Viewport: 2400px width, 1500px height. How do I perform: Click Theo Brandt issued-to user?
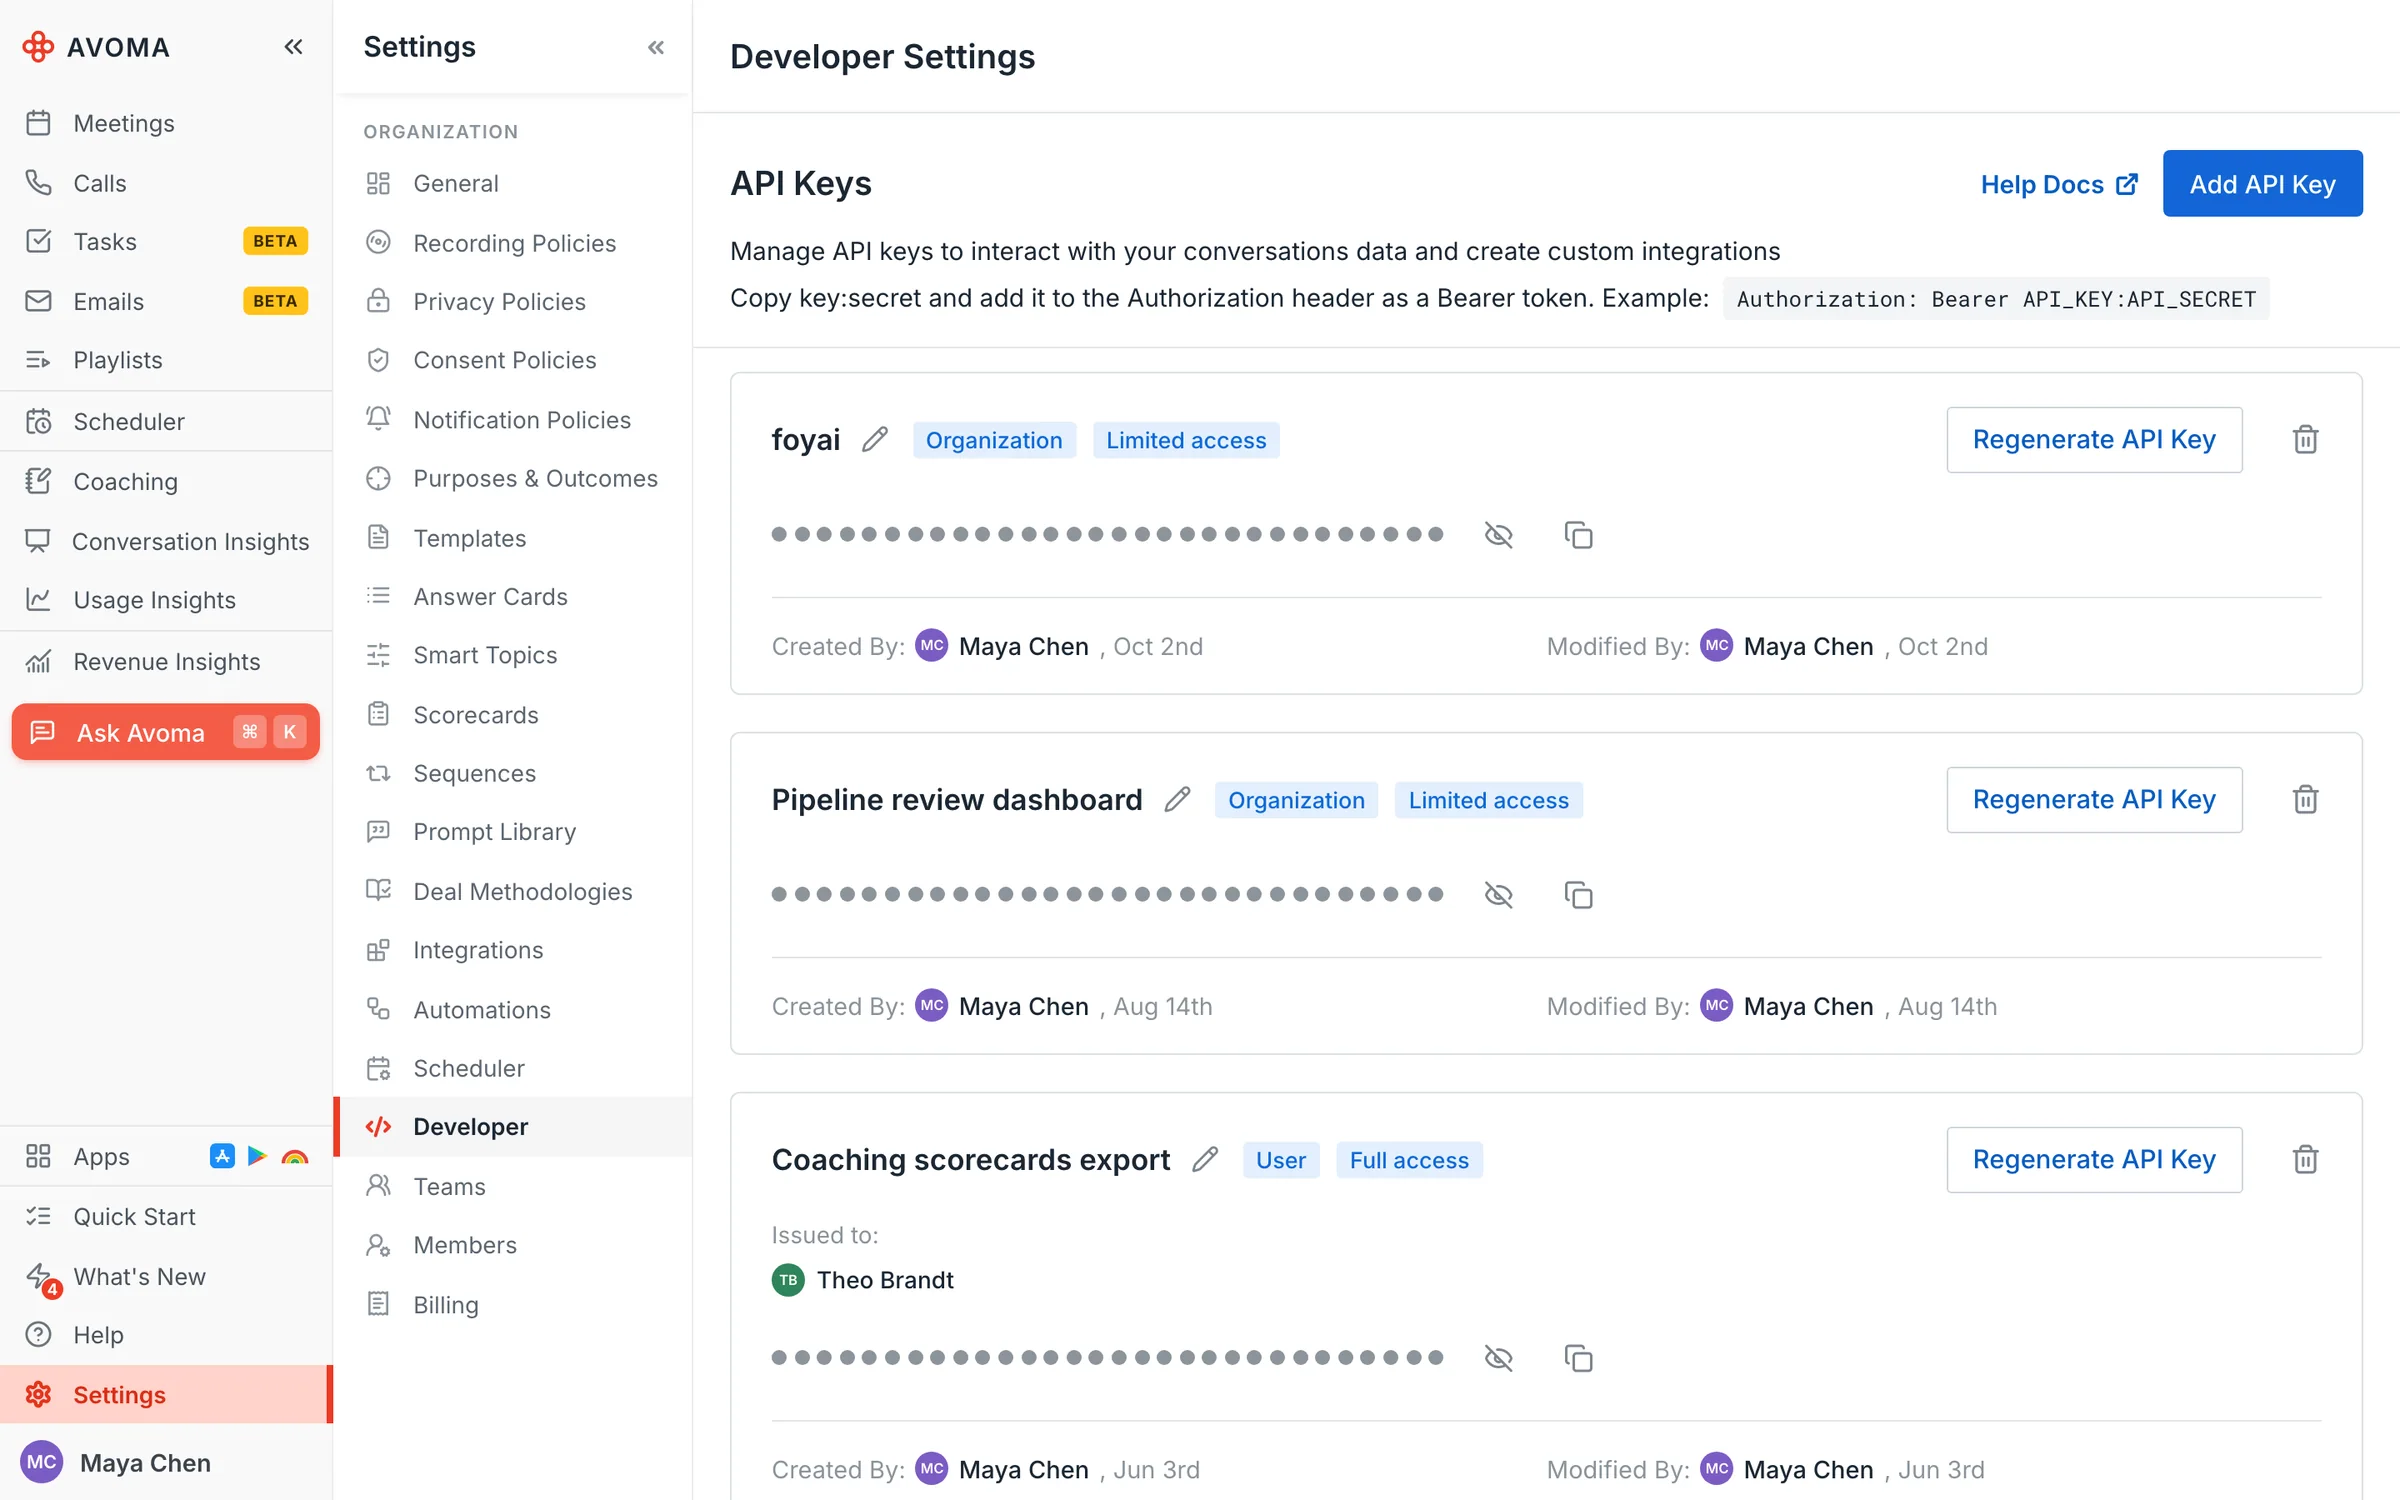click(x=862, y=1280)
